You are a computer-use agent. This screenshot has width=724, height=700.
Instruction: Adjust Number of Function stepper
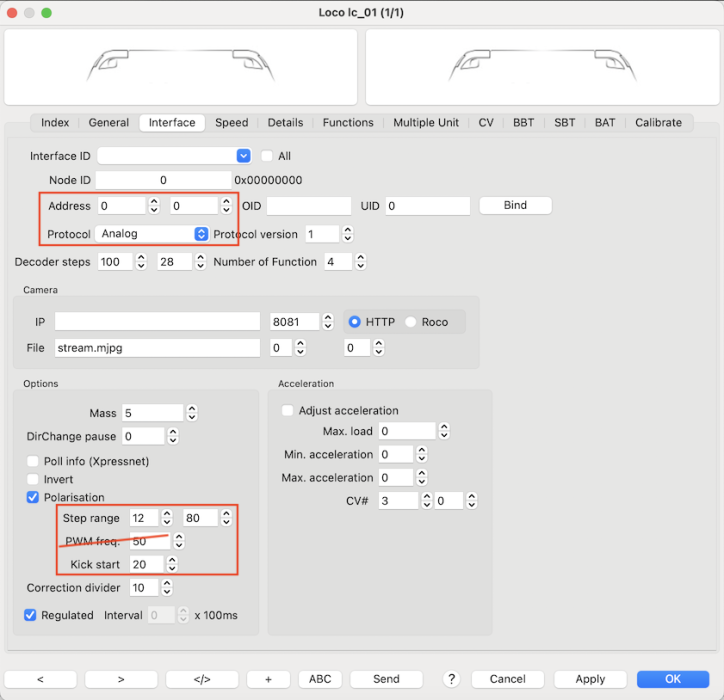click(x=361, y=262)
